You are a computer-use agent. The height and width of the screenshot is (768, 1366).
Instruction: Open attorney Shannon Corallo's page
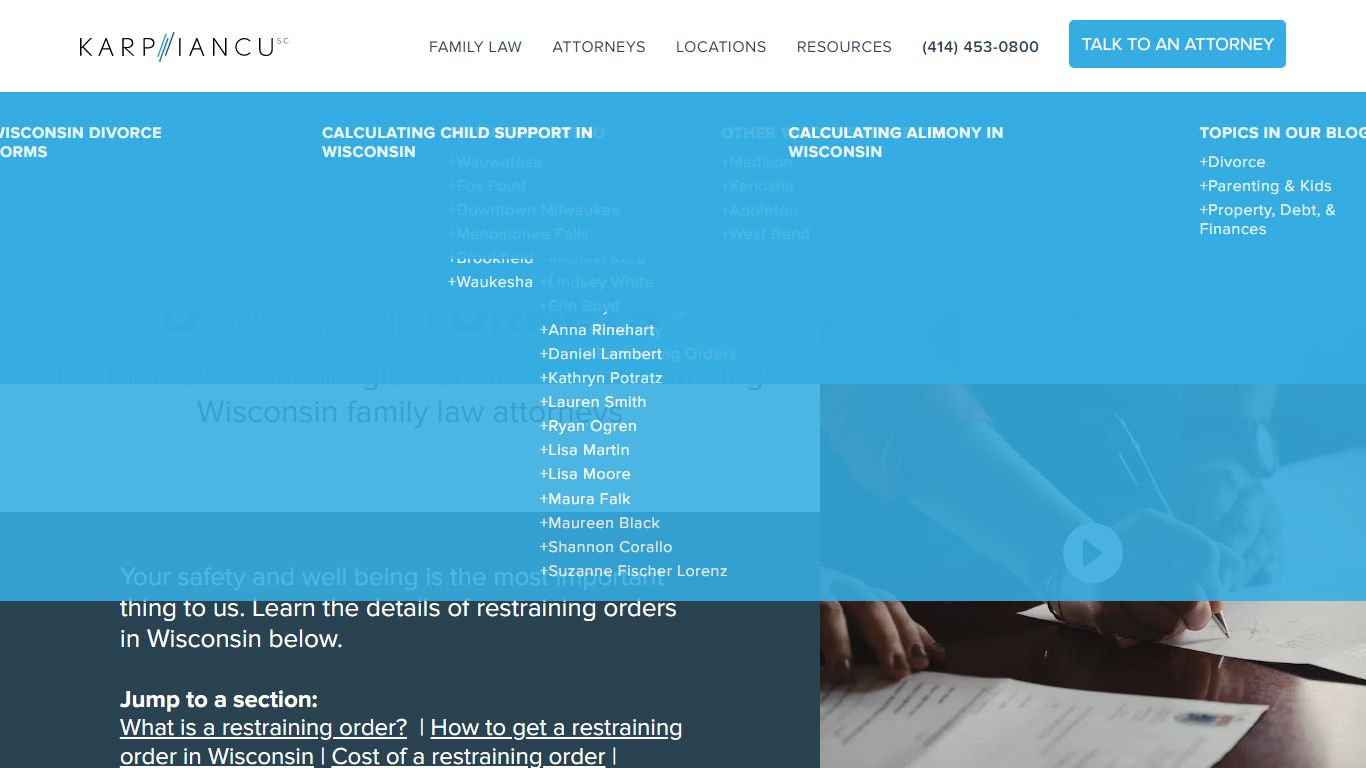[x=605, y=547]
